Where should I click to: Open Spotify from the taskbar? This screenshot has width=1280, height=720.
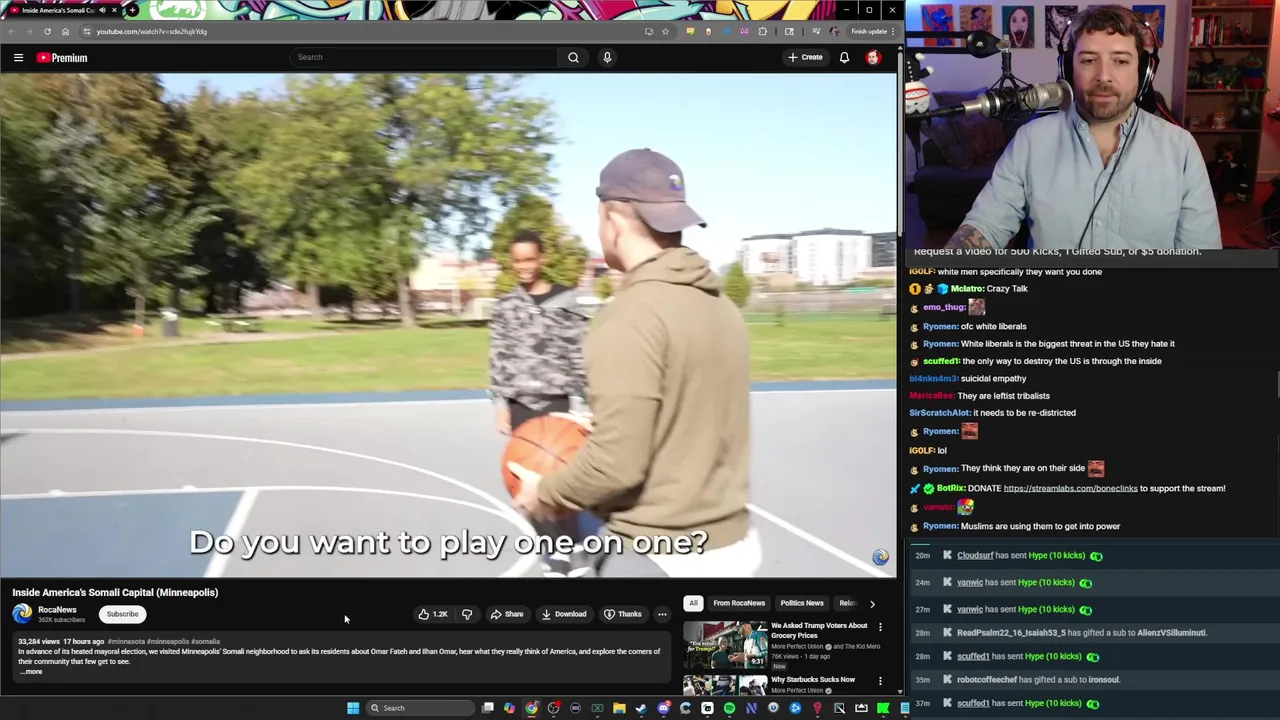[x=729, y=708]
